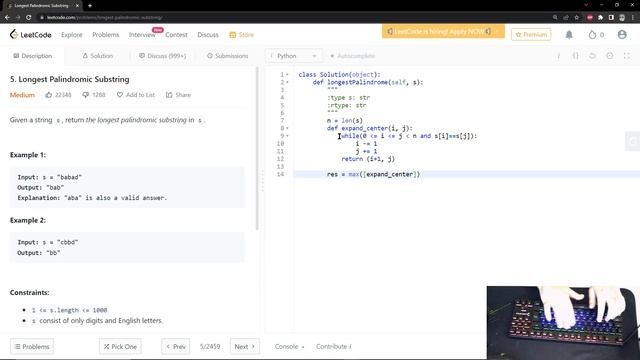Collapse code fold arrow on line 9
This screenshot has height=360, width=640.
click(x=287, y=136)
